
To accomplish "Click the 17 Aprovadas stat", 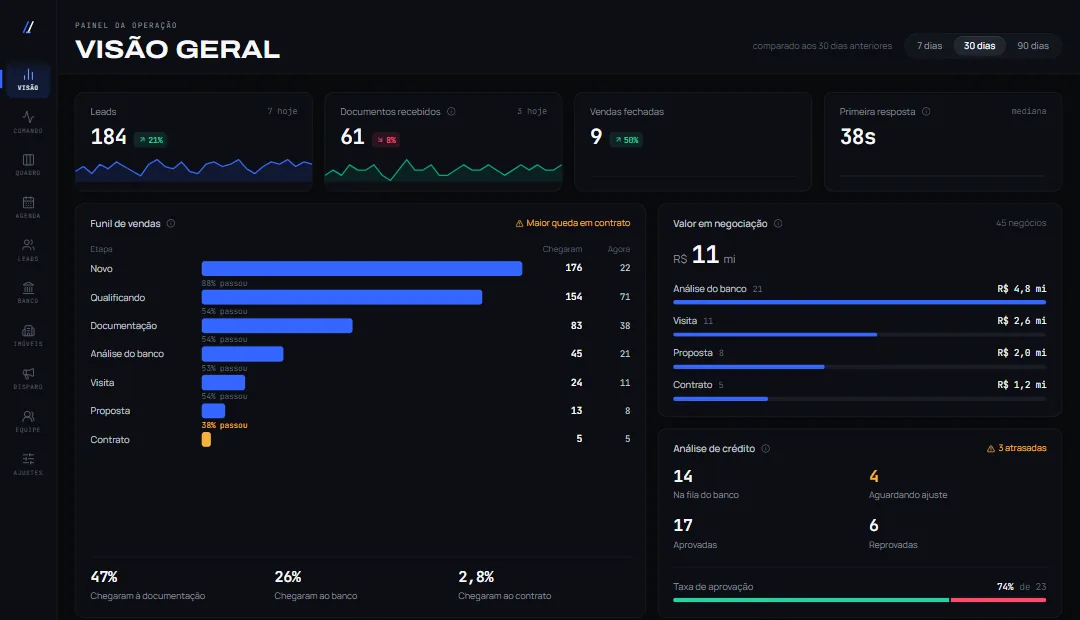I will point(695,534).
